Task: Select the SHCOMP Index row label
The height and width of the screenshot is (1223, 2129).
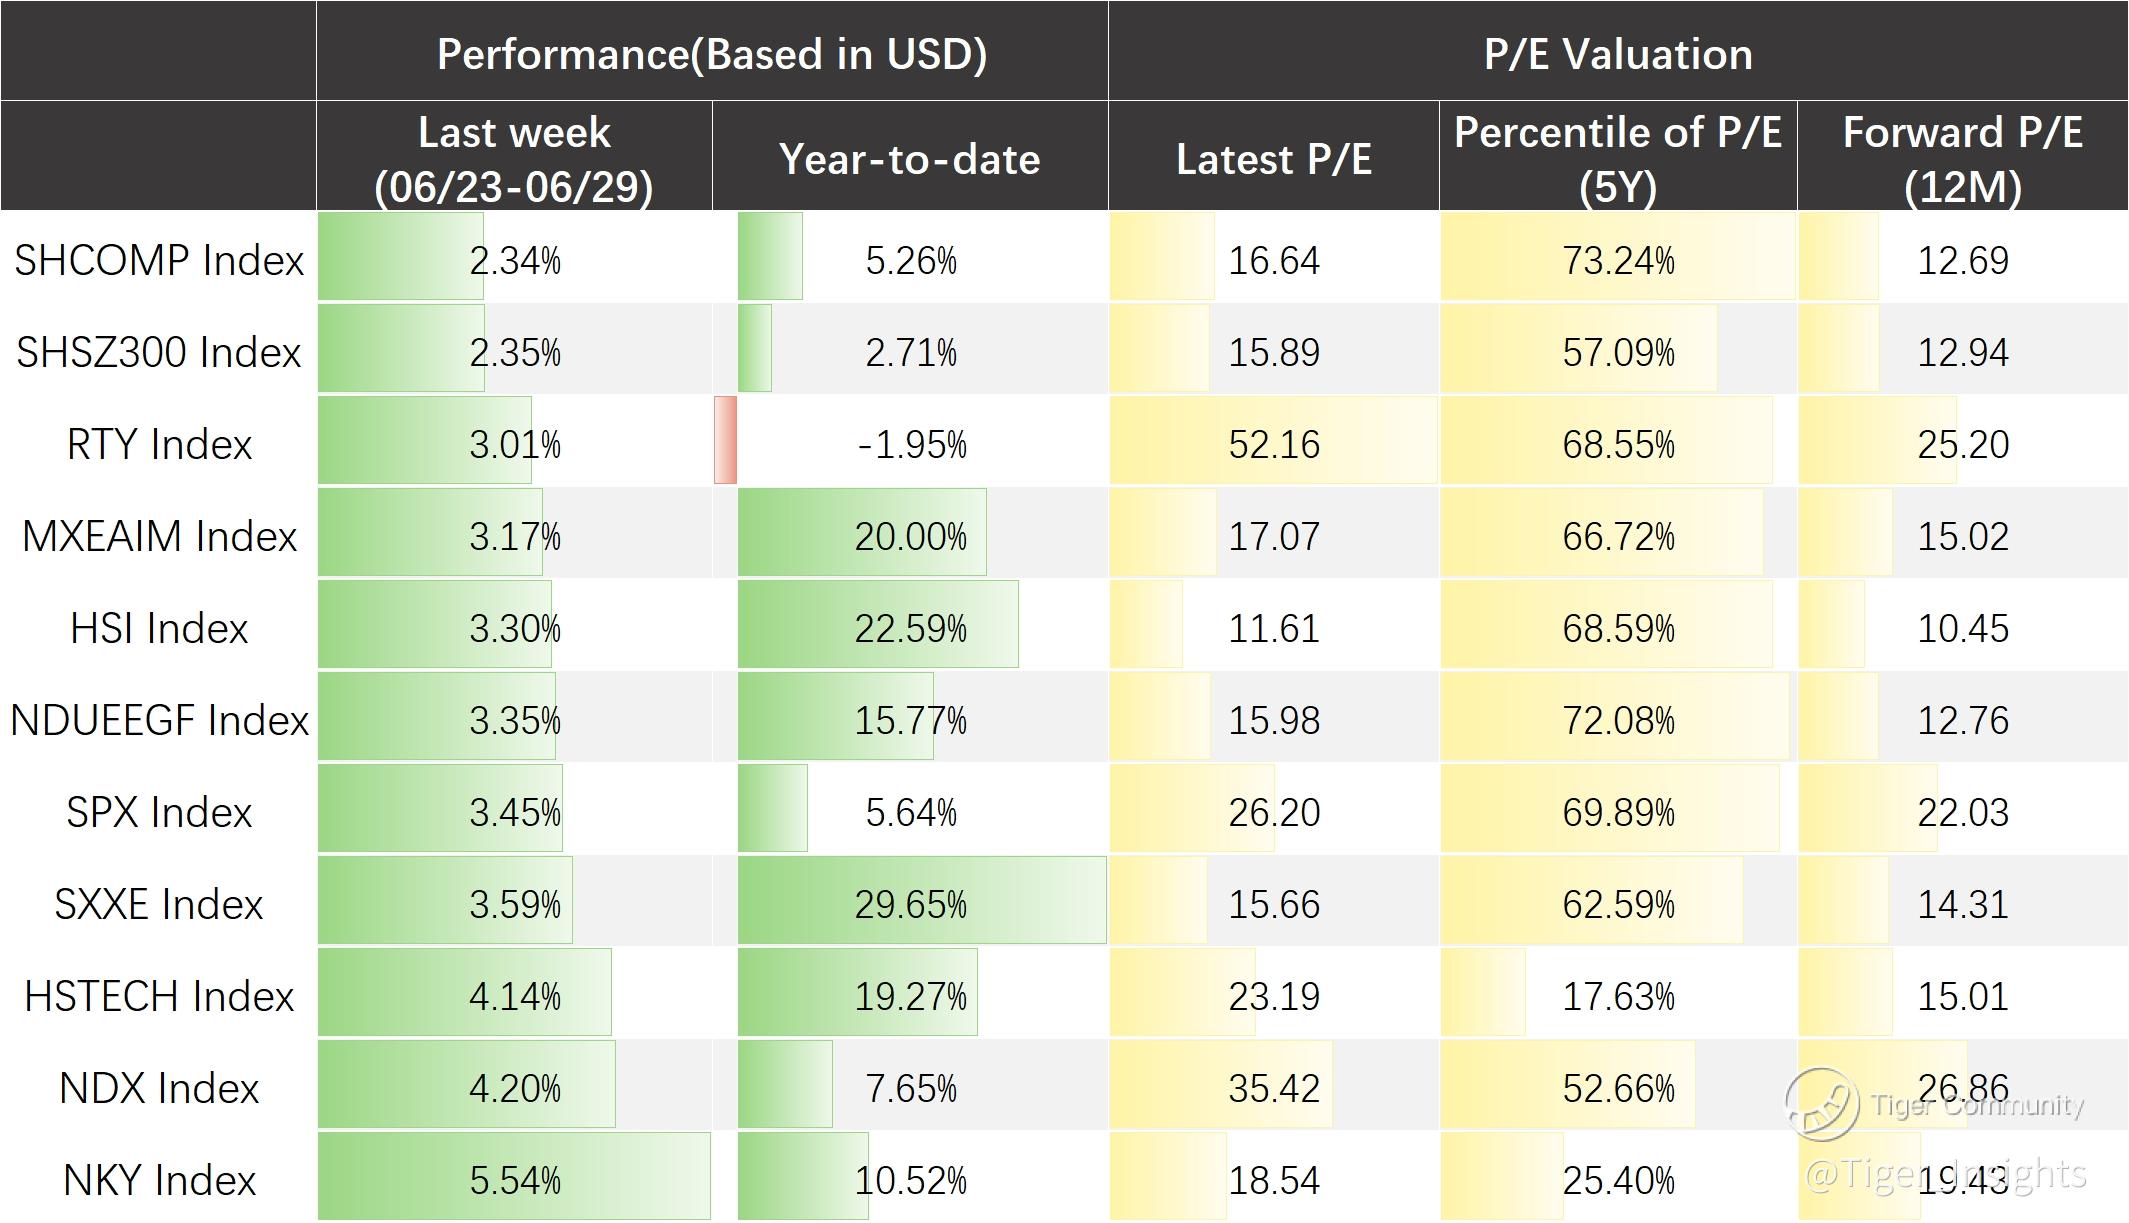Action: (159, 260)
